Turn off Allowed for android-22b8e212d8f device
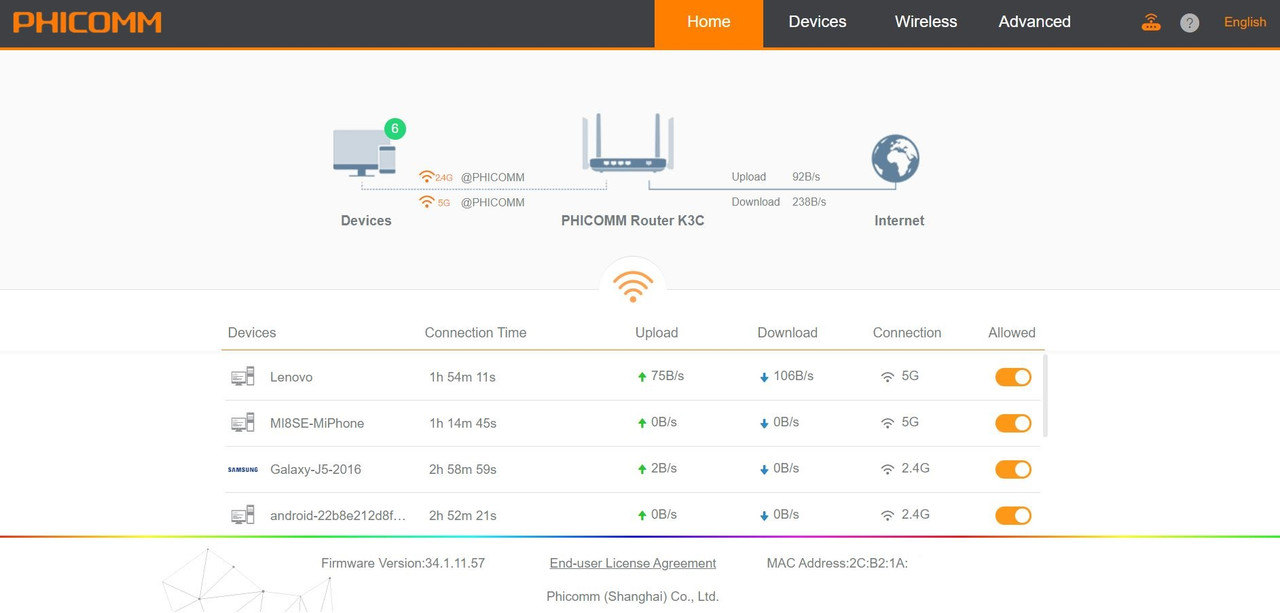 pos(1013,515)
